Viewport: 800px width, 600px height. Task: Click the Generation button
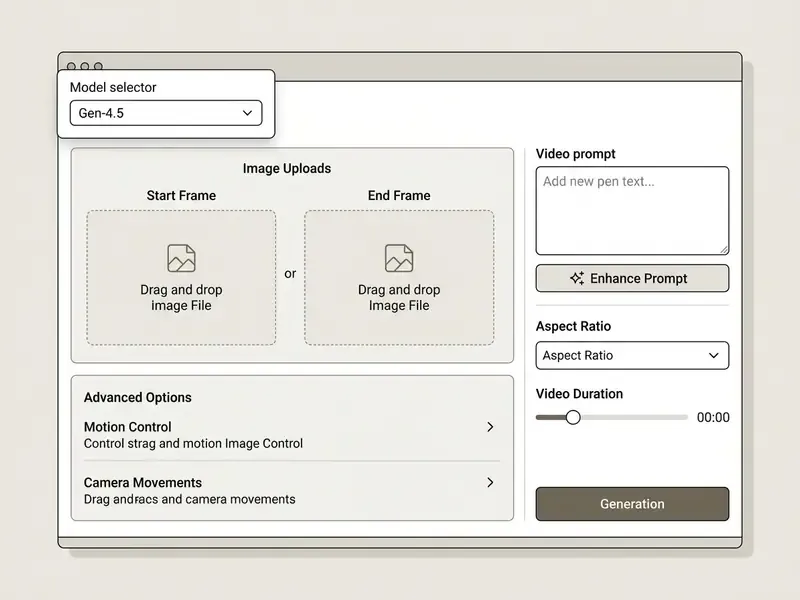(632, 504)
